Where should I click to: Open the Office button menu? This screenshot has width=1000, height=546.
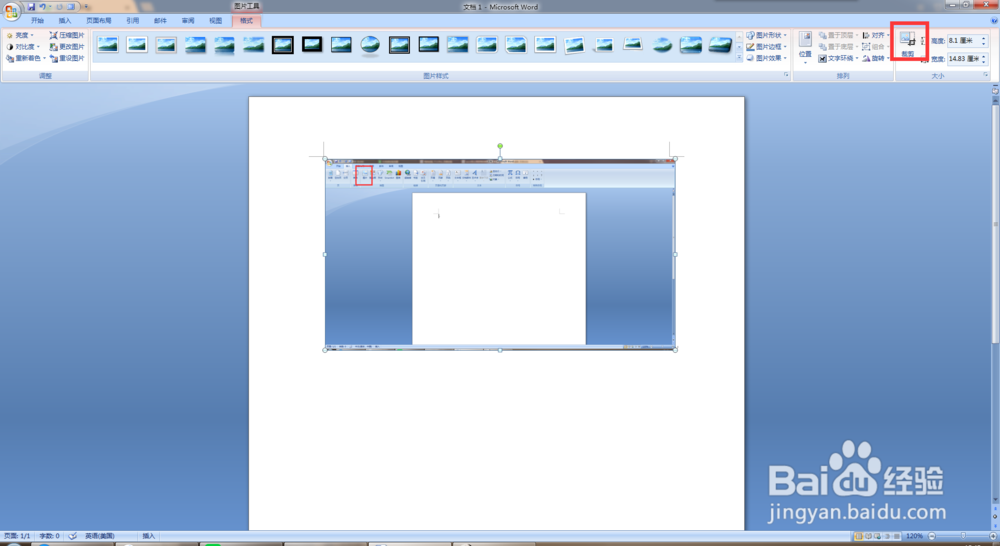[11, 11]
